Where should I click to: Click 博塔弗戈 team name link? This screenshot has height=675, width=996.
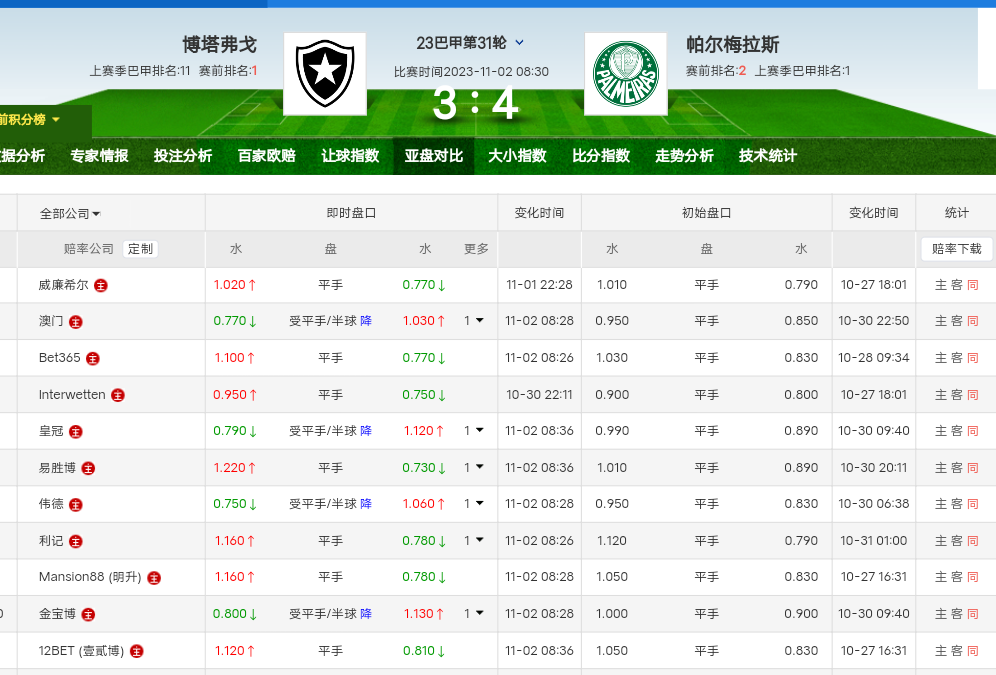click(x=219, y=45)
